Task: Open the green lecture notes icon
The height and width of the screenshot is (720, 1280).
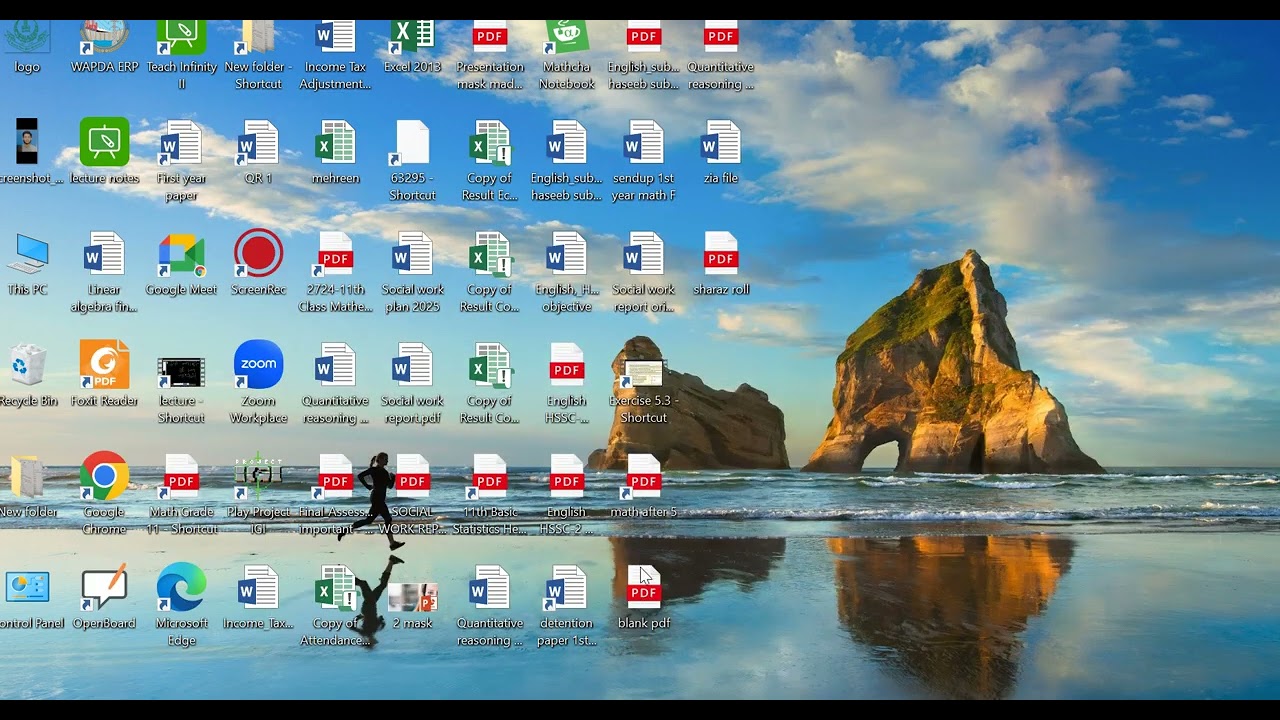Action: tap(104, 151)
